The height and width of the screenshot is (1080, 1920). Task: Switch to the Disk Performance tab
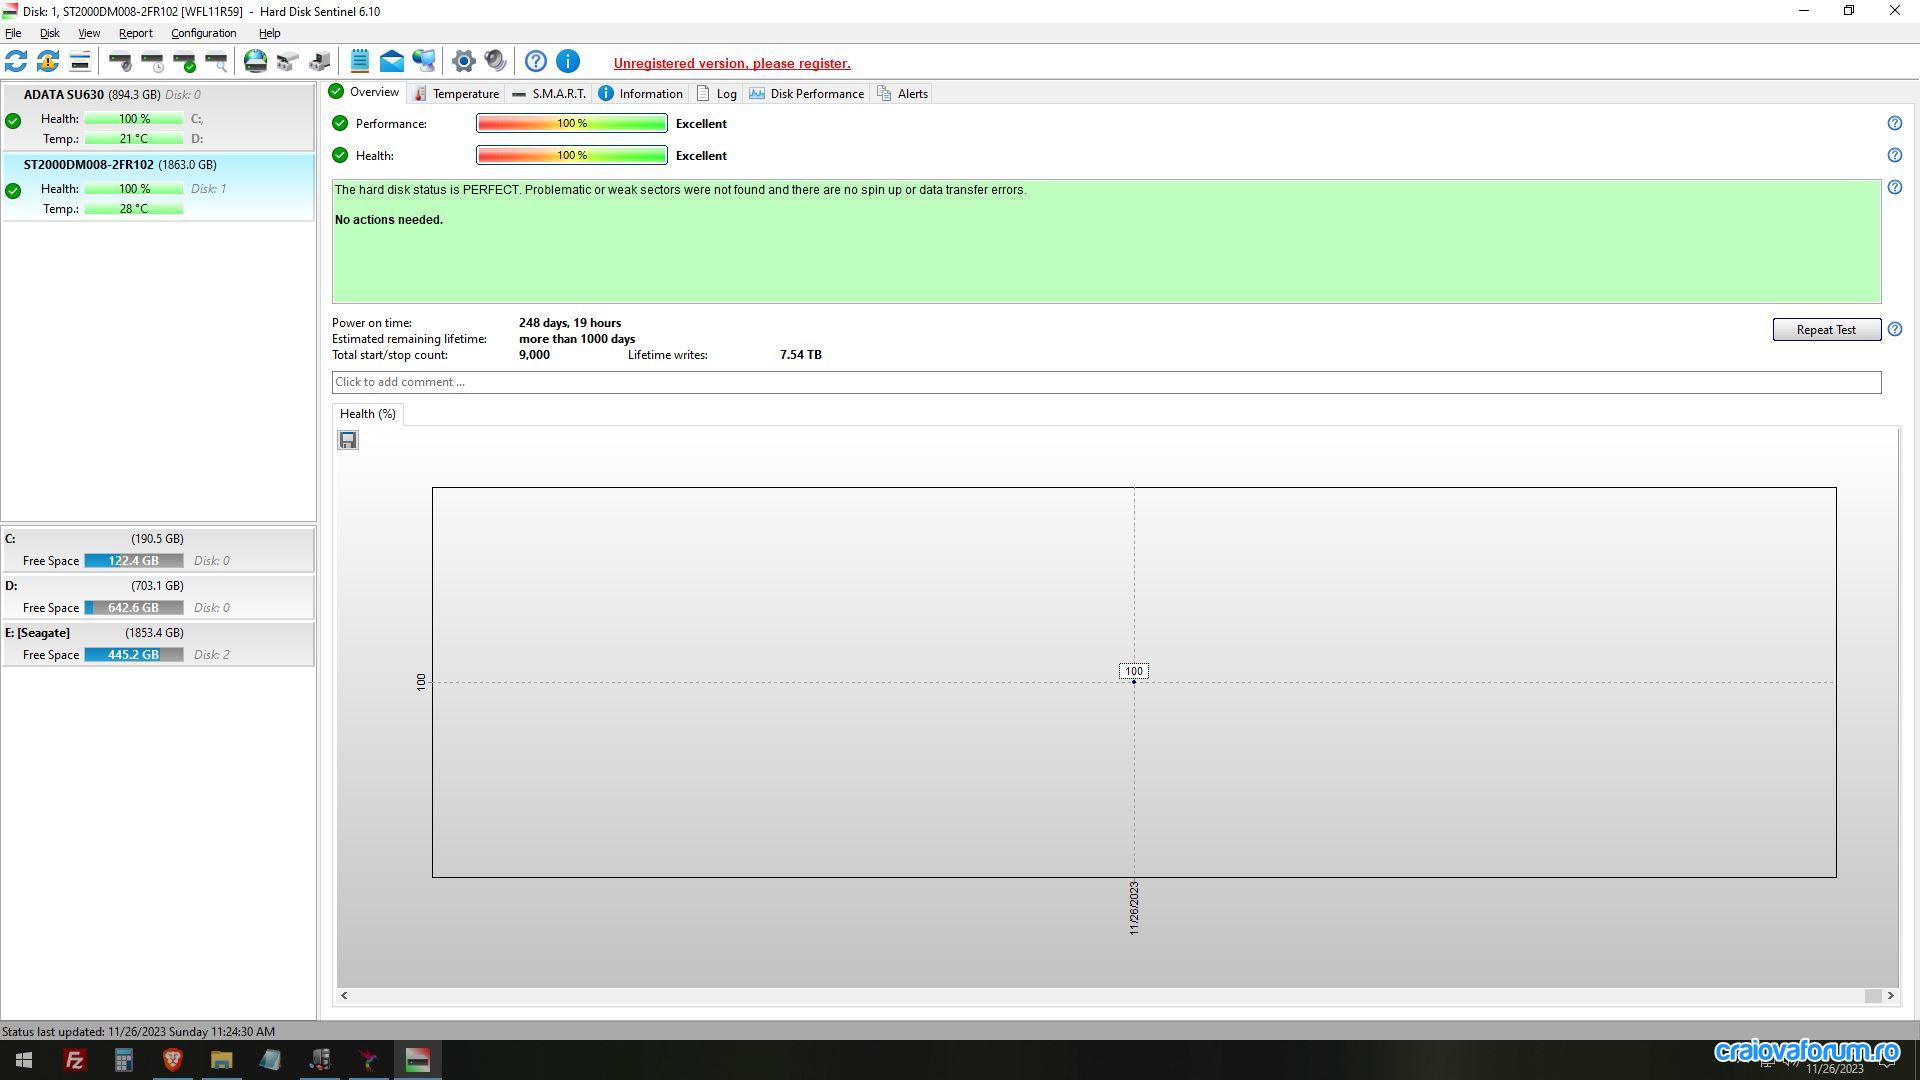click(x=806, y=93)
